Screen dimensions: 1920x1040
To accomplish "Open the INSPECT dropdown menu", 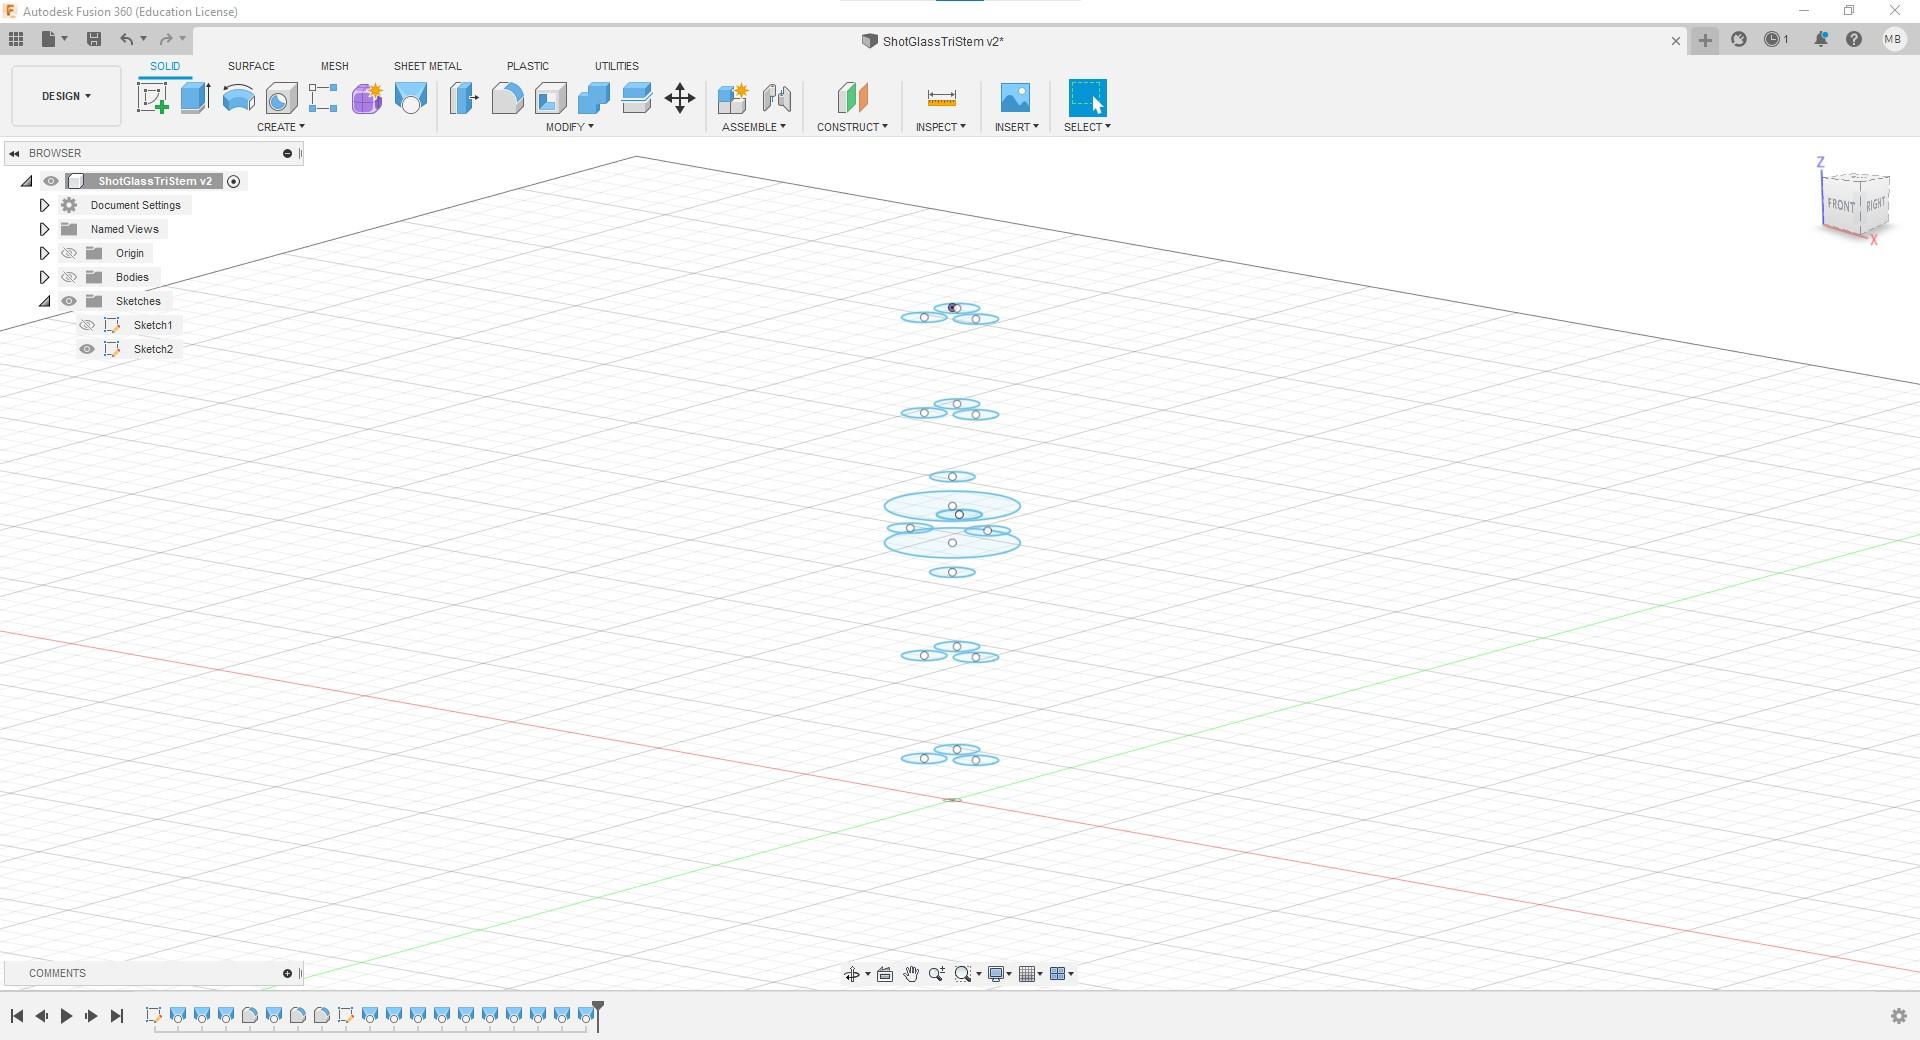I will click(941, 127).
